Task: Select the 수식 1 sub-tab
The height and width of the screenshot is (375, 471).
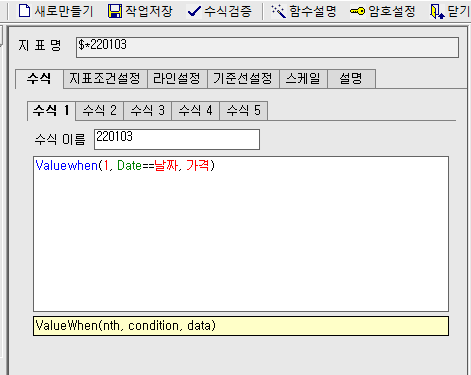Action: 51,110
